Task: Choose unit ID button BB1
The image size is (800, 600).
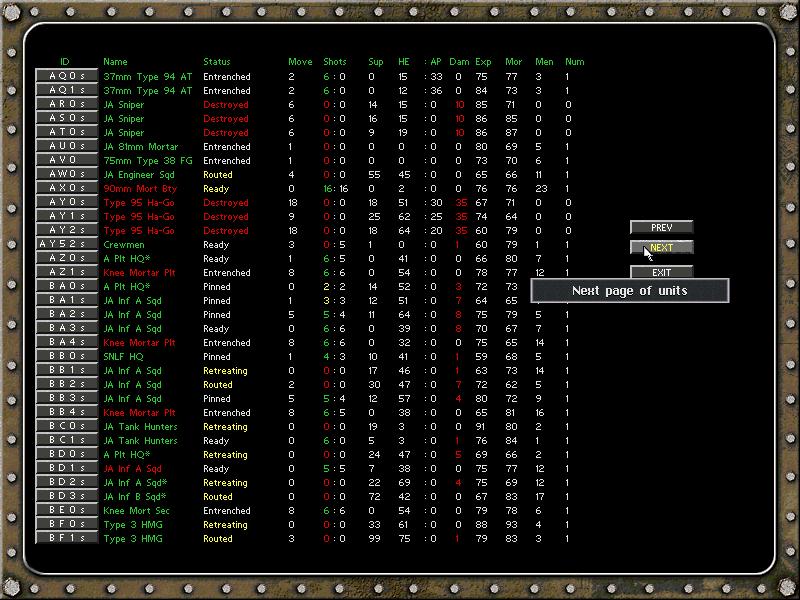Action: pos(67,370)
